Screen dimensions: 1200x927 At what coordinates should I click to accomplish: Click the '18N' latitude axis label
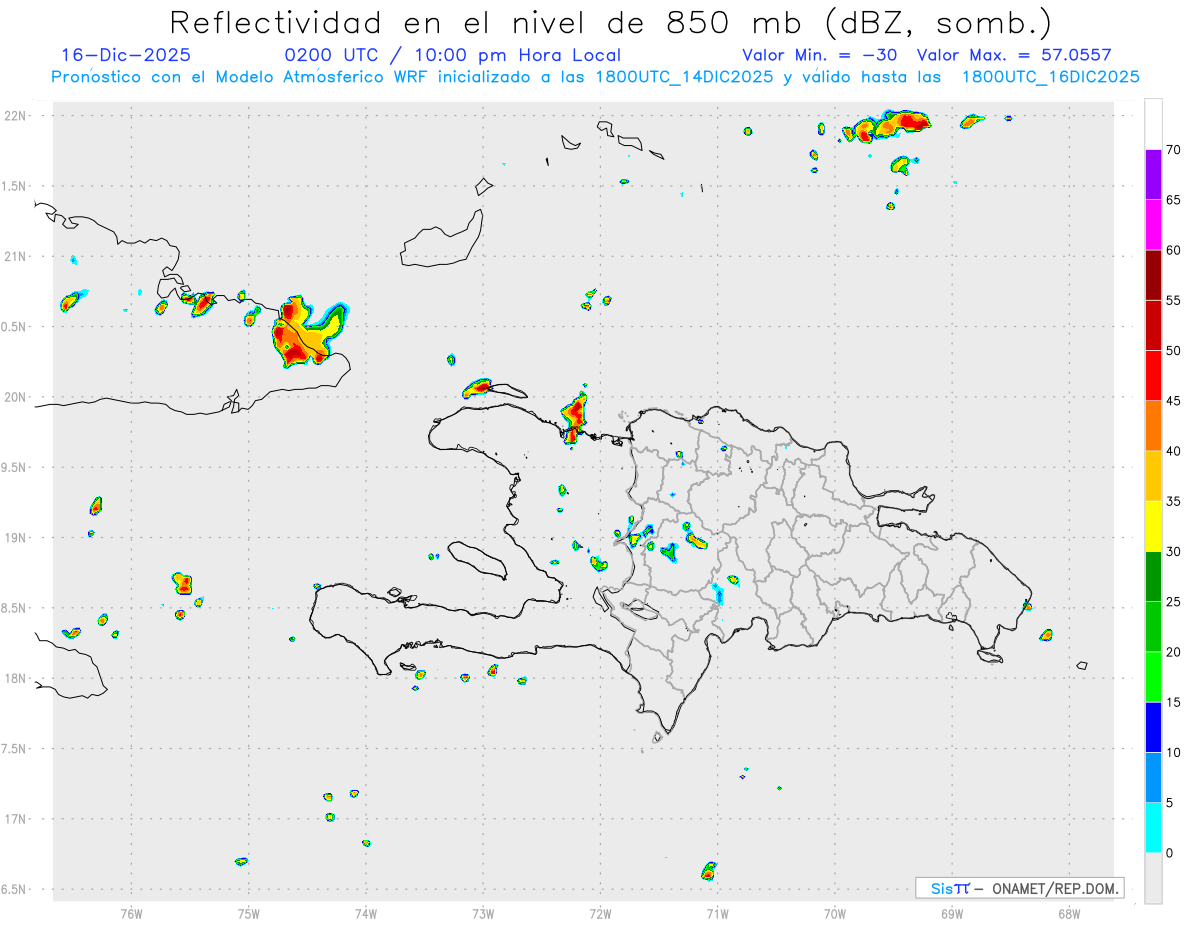pyautogui.click(x=15, y=678)
